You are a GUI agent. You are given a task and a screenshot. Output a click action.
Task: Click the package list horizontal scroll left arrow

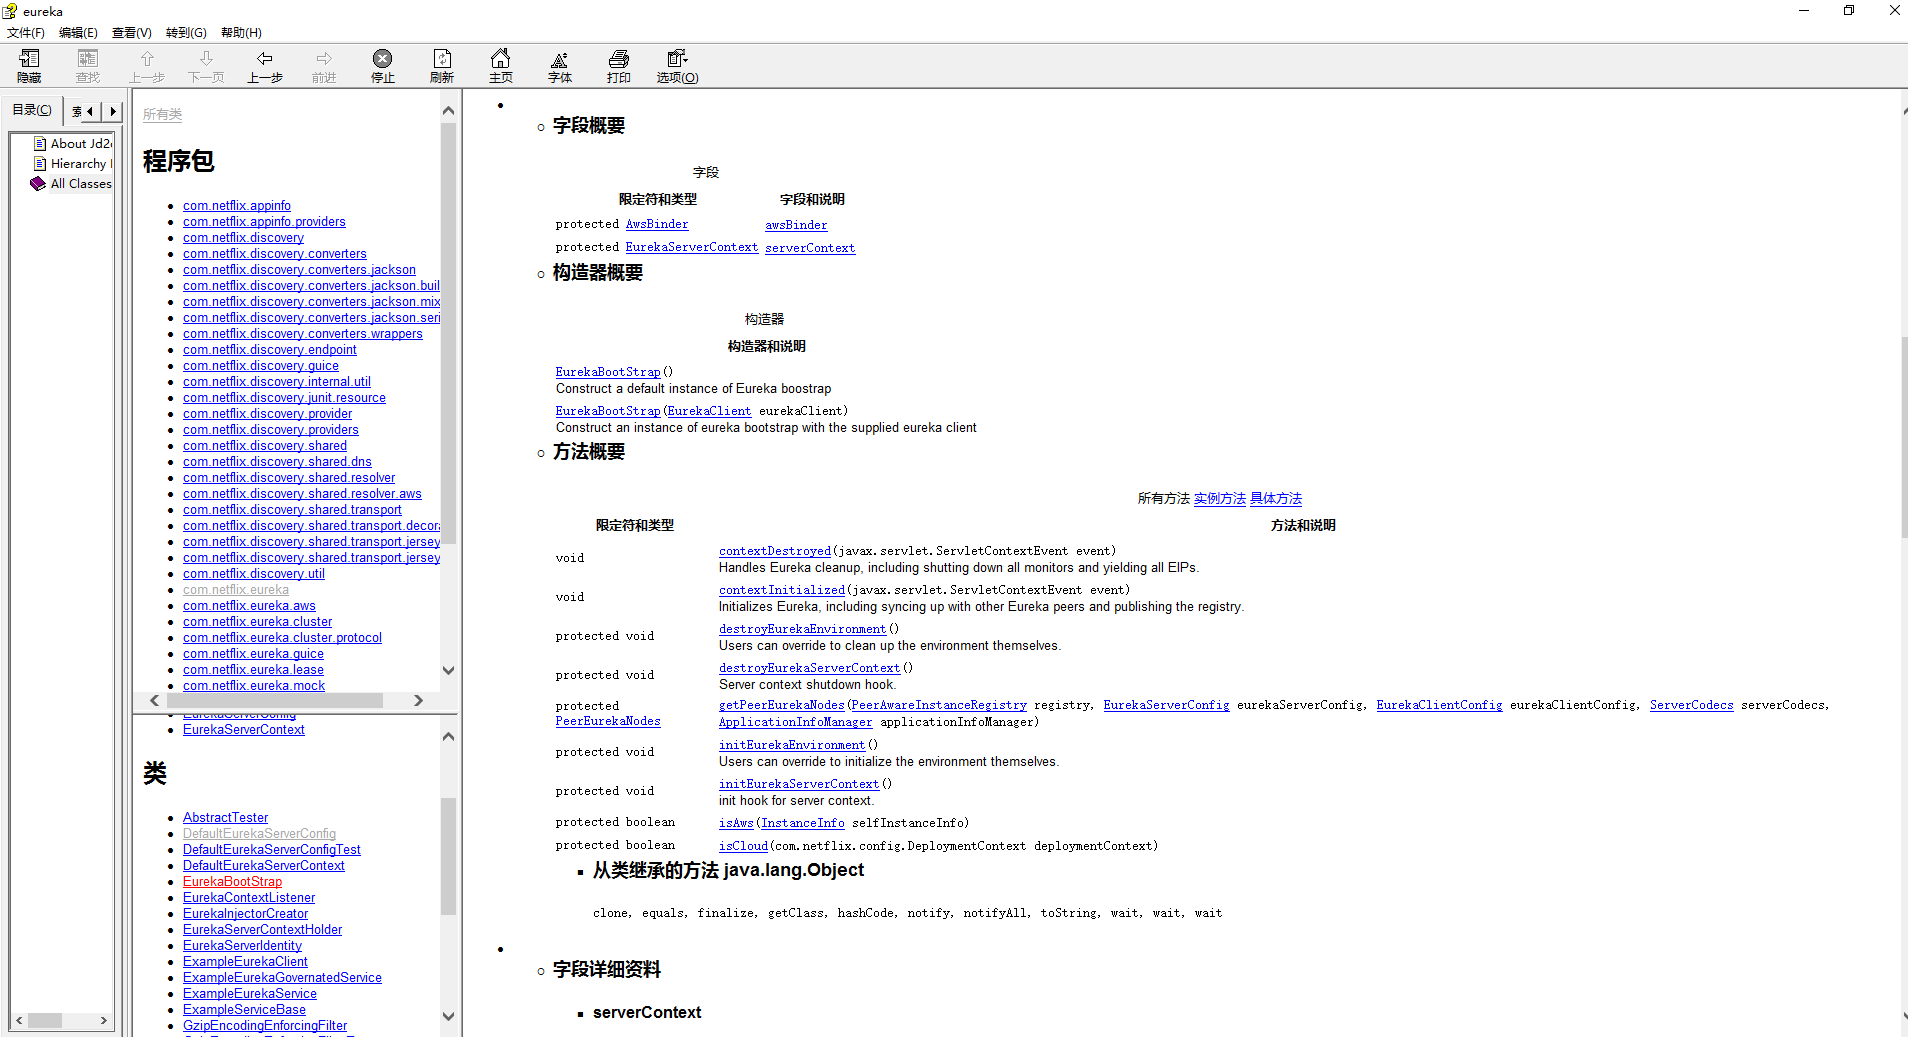tap(154, 701)
